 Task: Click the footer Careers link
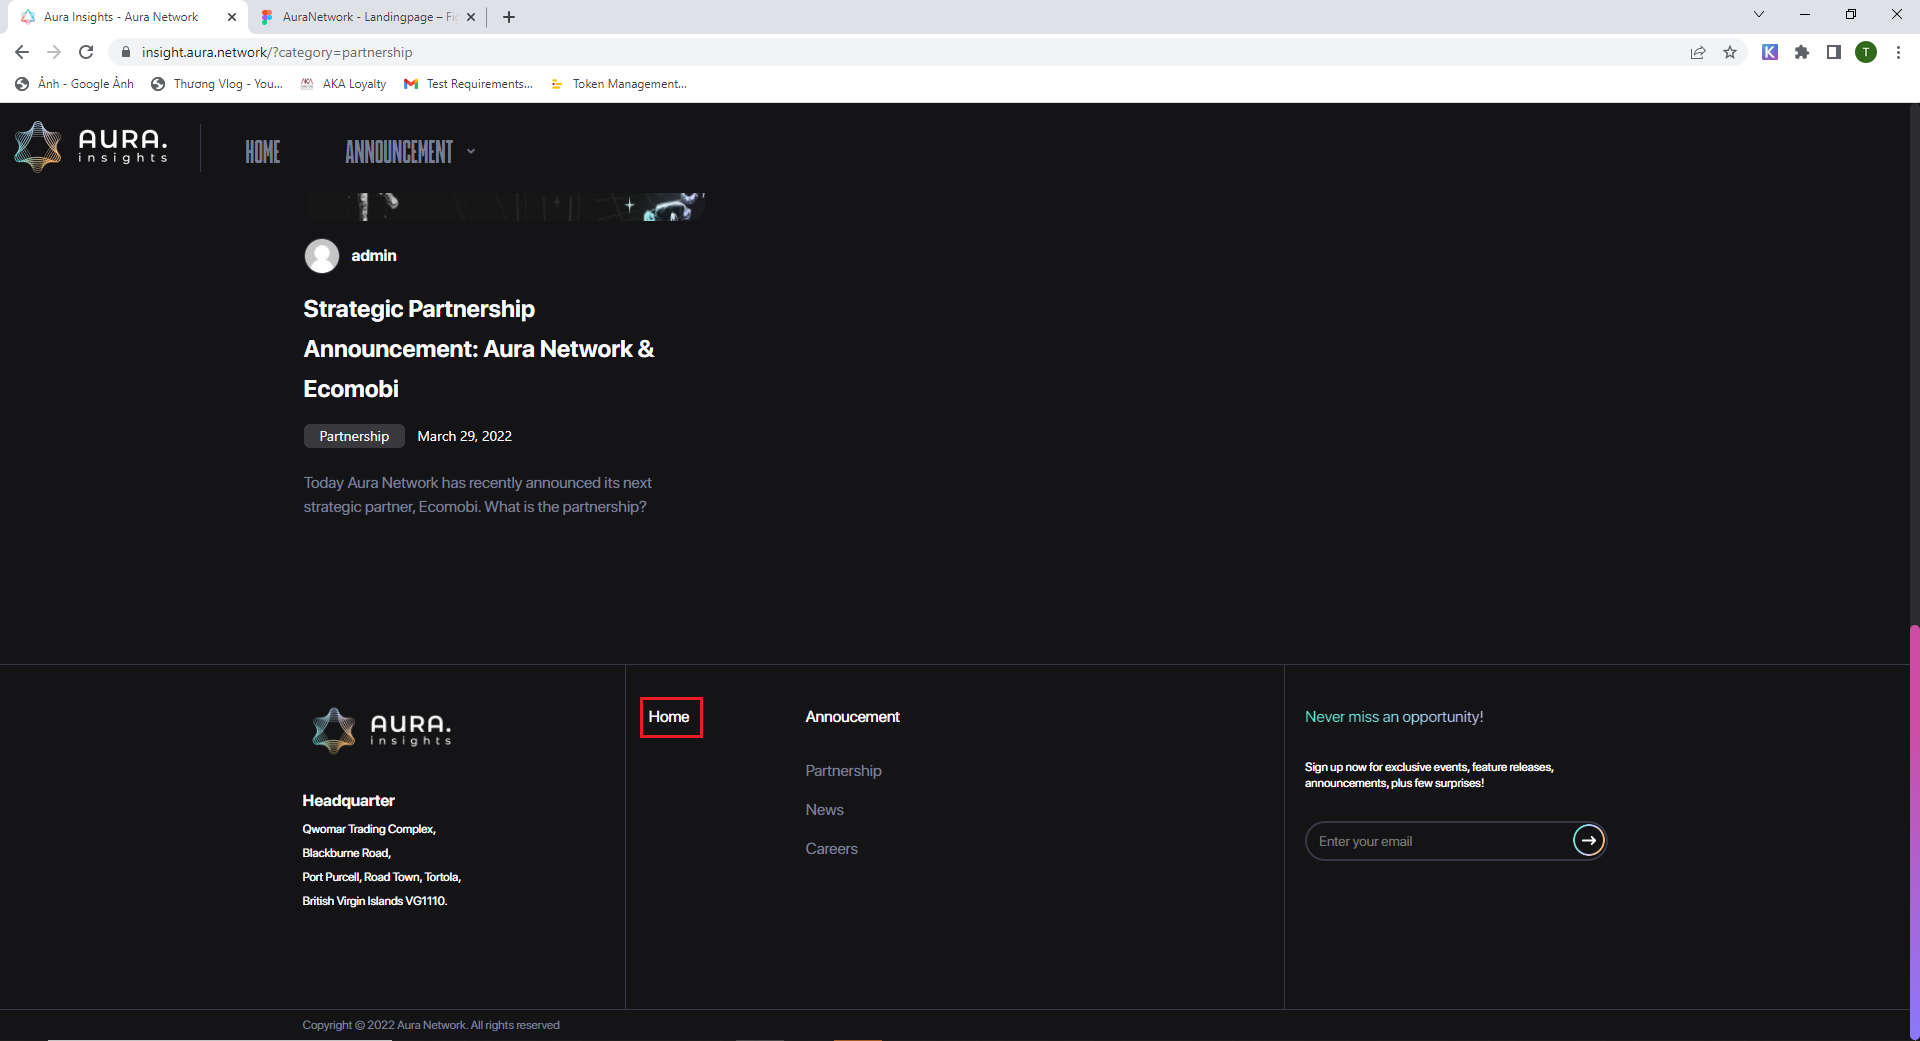(831, 849)
